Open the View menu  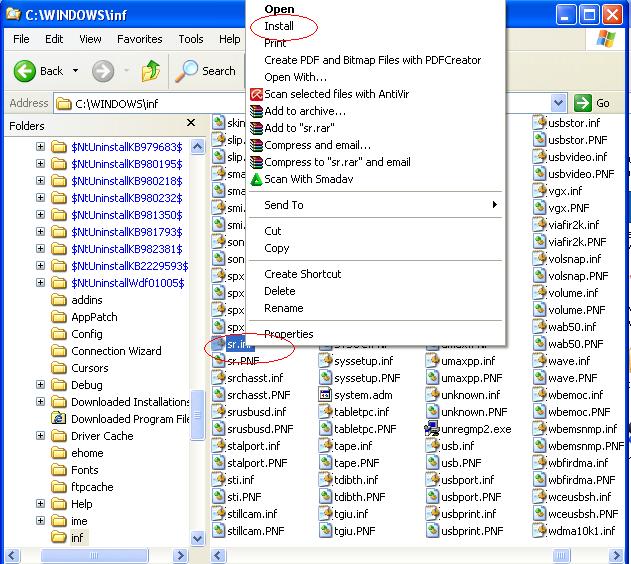[90, 39]
